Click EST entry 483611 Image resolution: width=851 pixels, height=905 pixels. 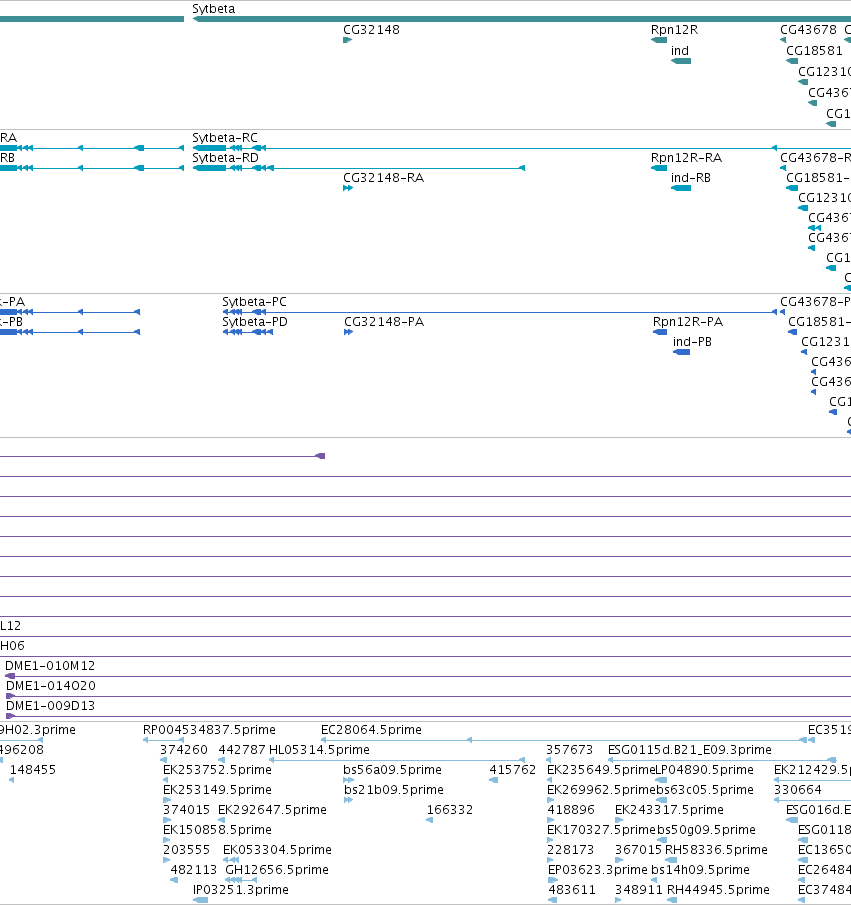coord(572,890)
